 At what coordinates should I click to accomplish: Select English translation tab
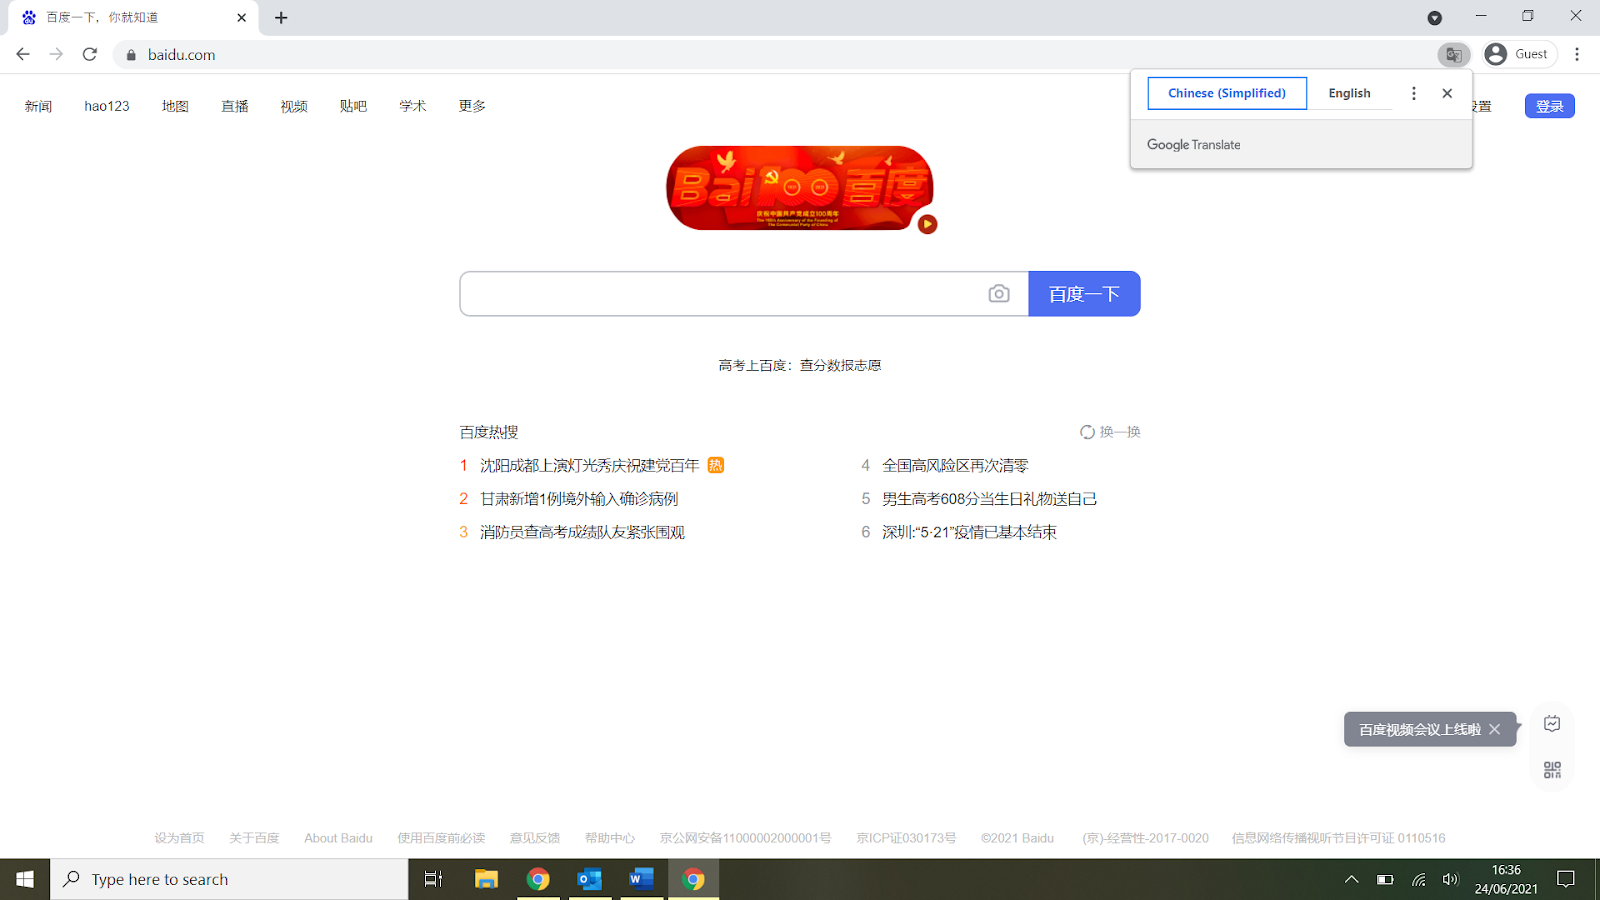(x=1349, y=93)
